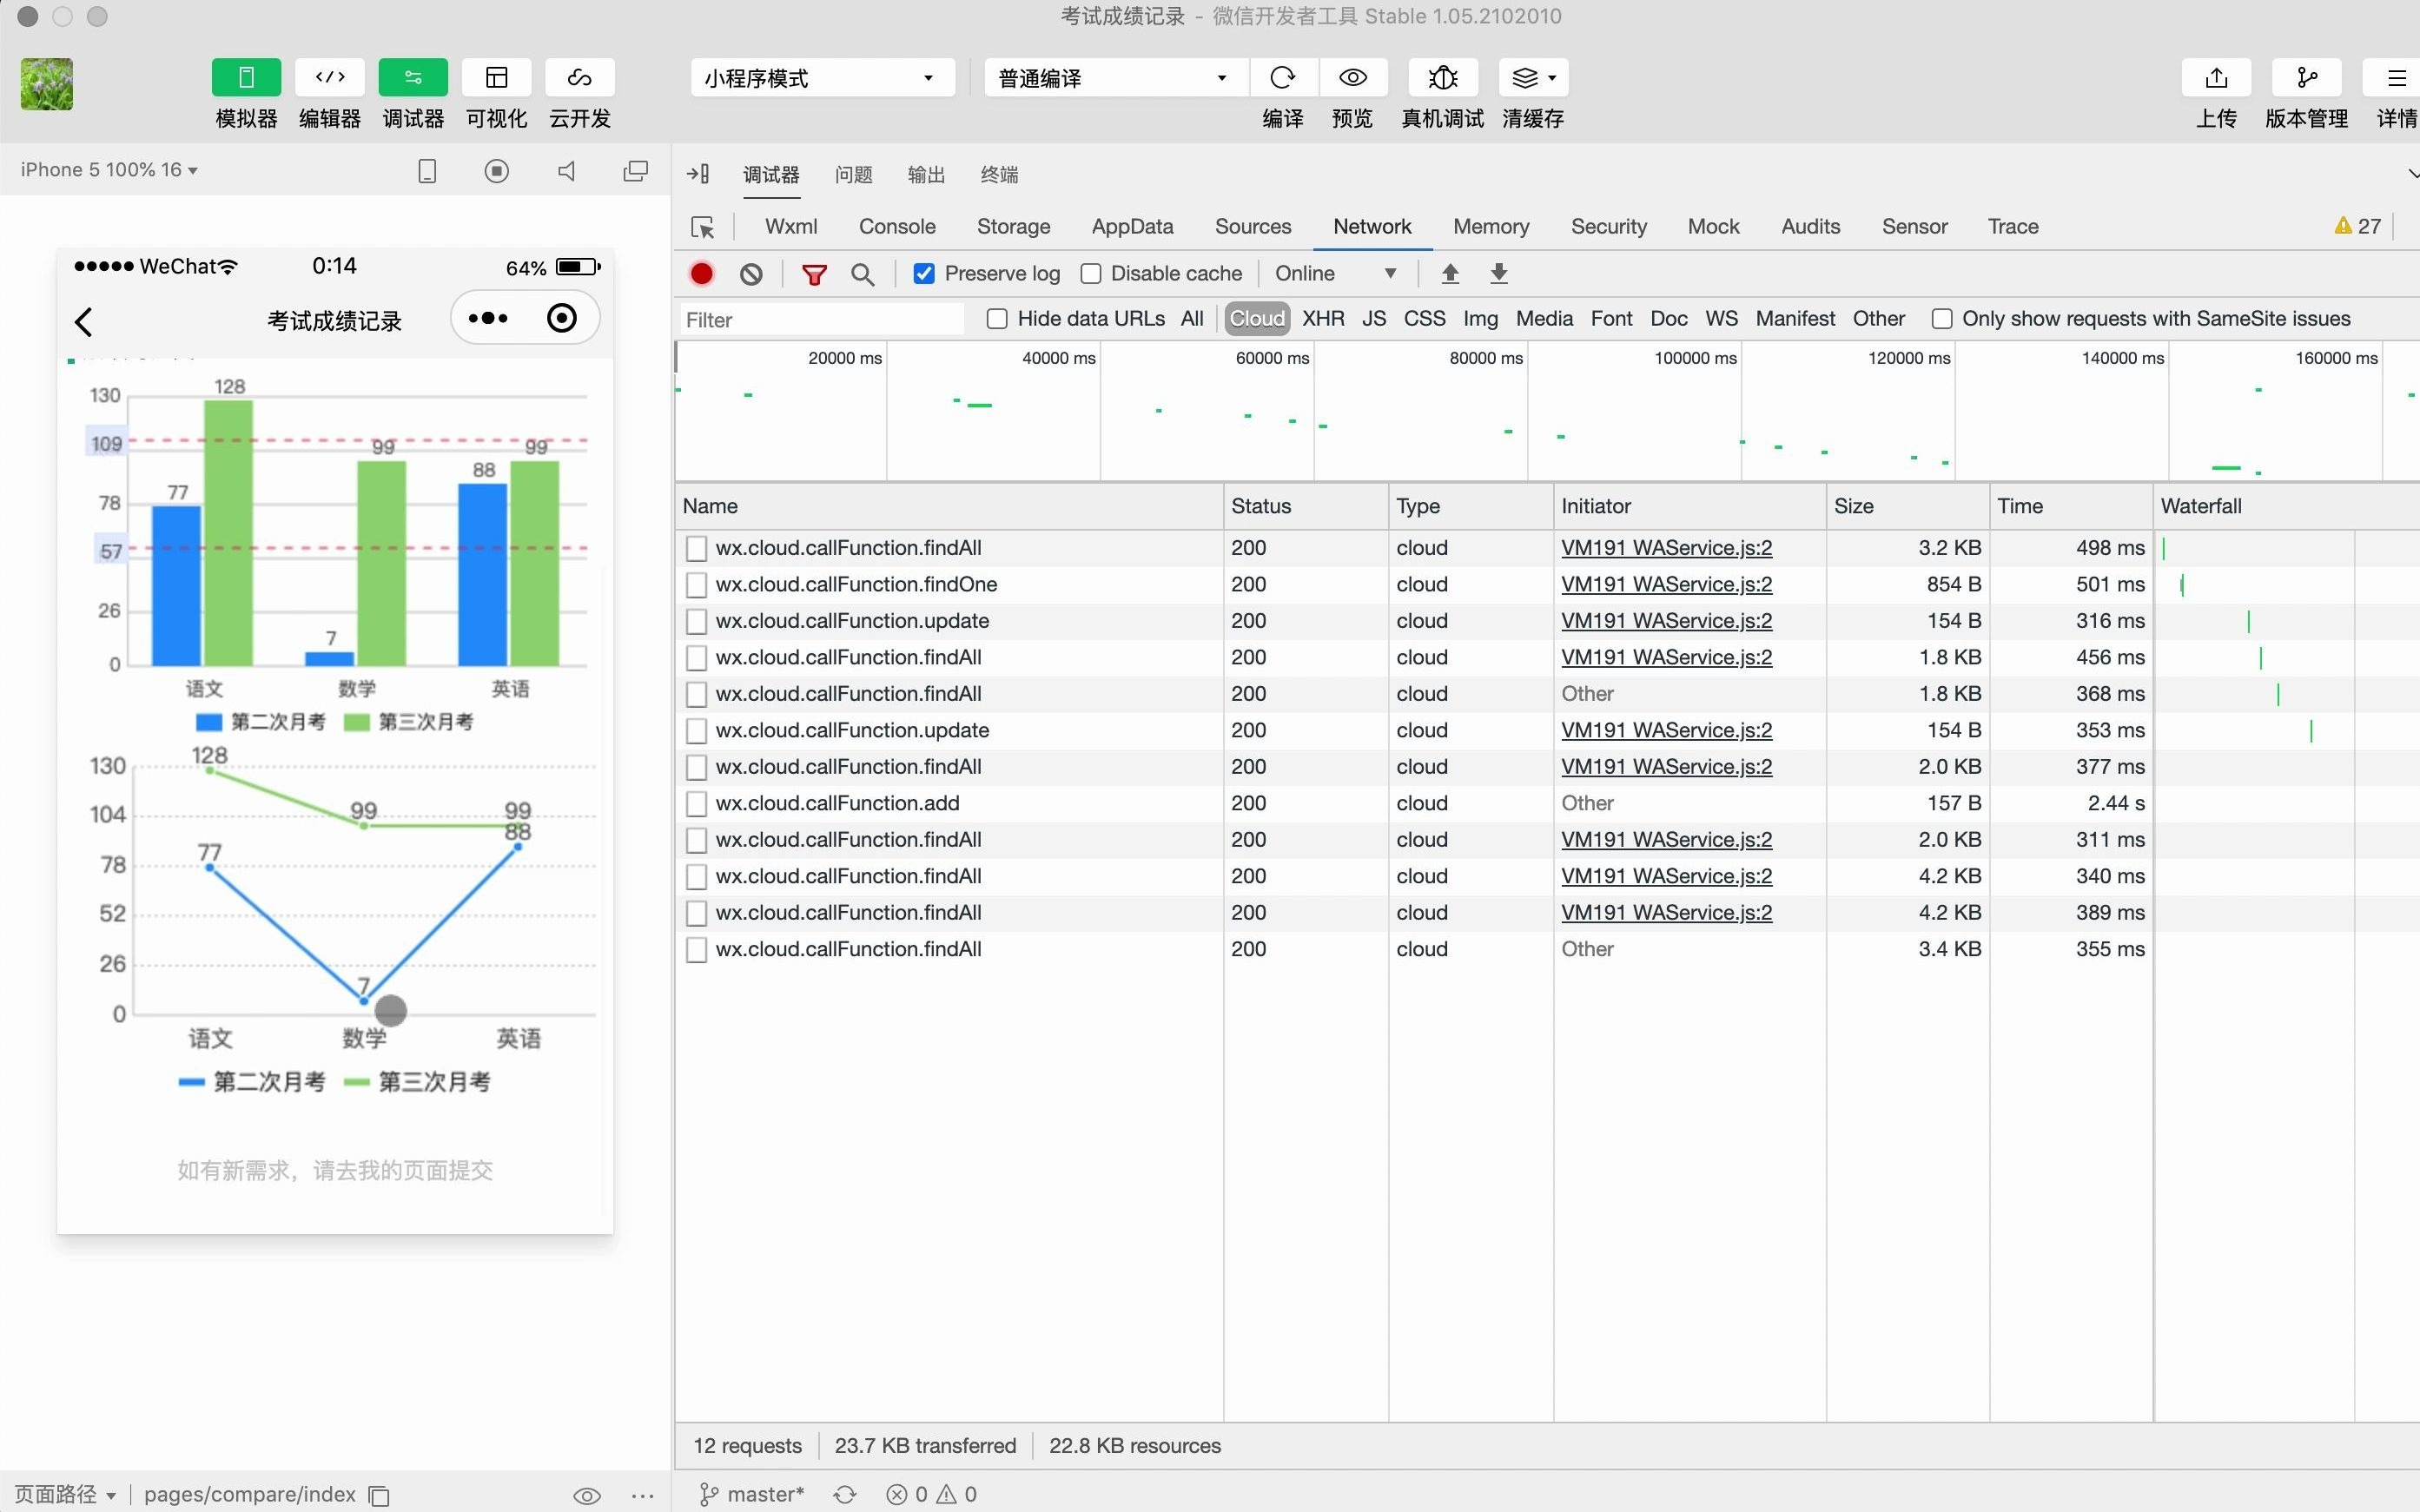Click the compile 编译 refresh icon

pyautogui.click(x=1282, y=76)
